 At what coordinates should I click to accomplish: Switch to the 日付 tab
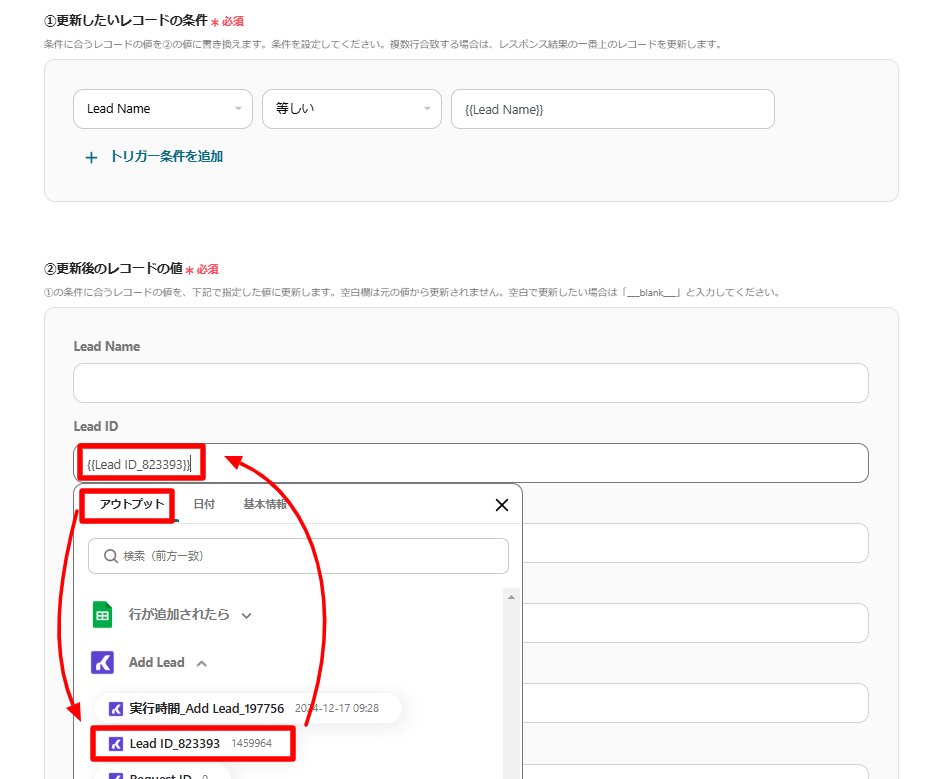tap(204, 504)
